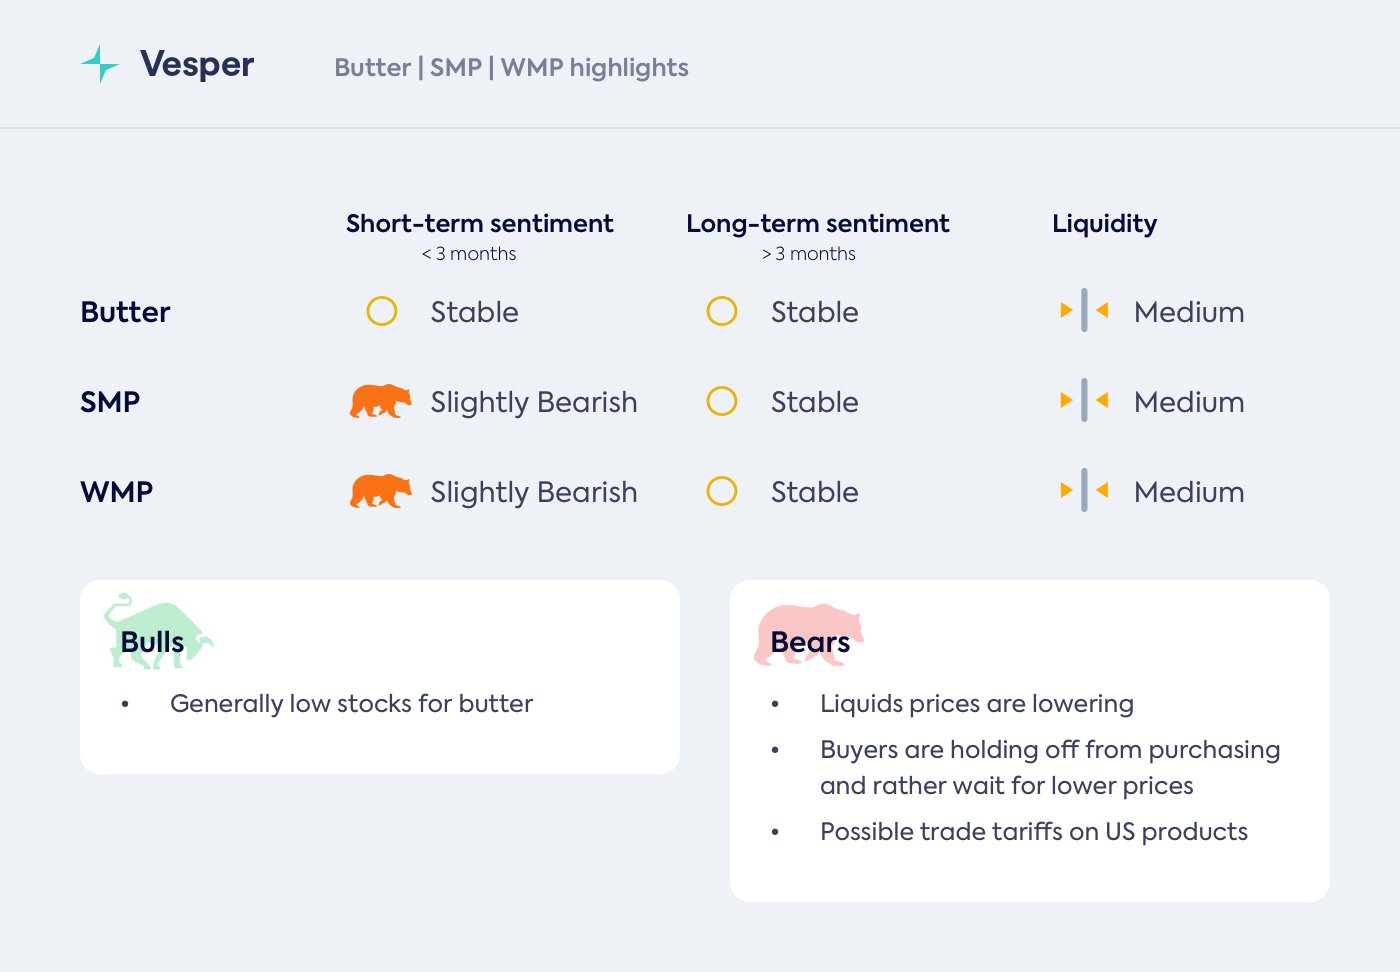This screenshot has width=1400, height=972.
Task: Select Butter long-term Stable circle
Action: [x=722, y=311]
